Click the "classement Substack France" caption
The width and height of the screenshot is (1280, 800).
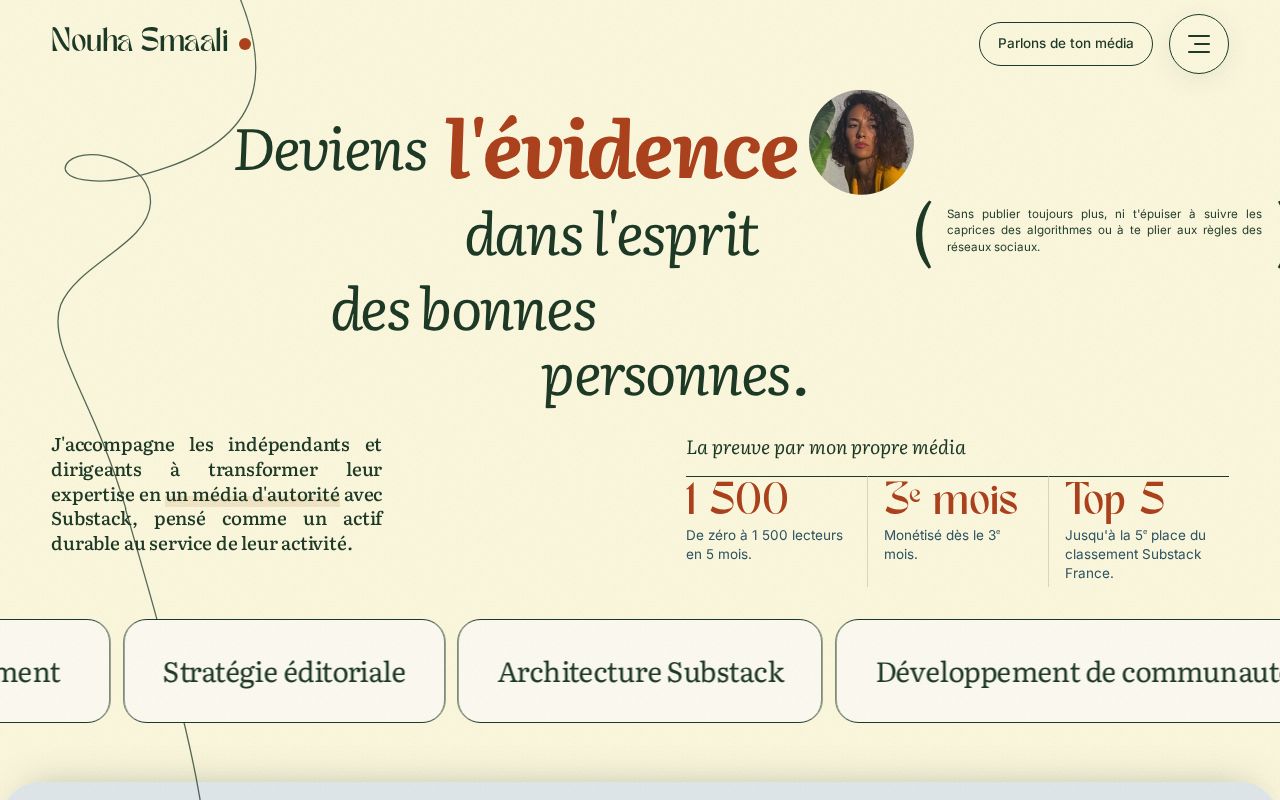pos(1135,554)
